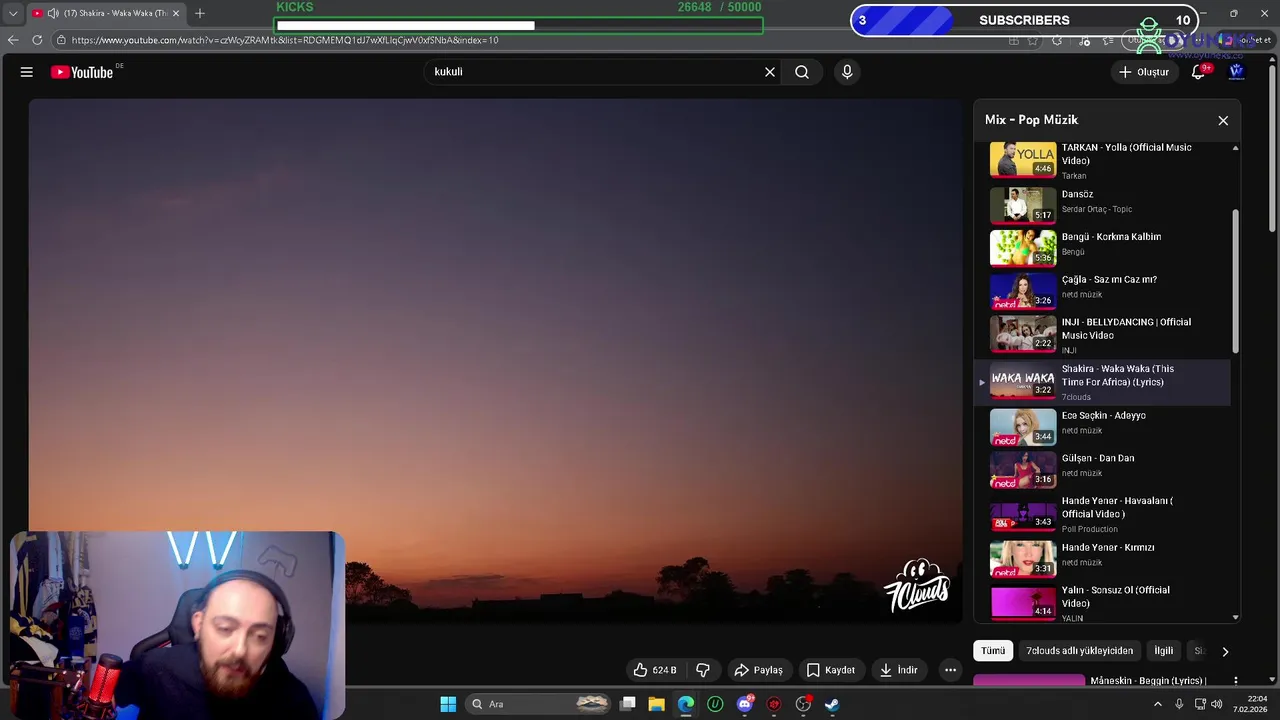Play Ece Seçkin - Adeyyo
Viewport: 1280px width, 720px height.
pyautogui.click(x=1102, y=426)
